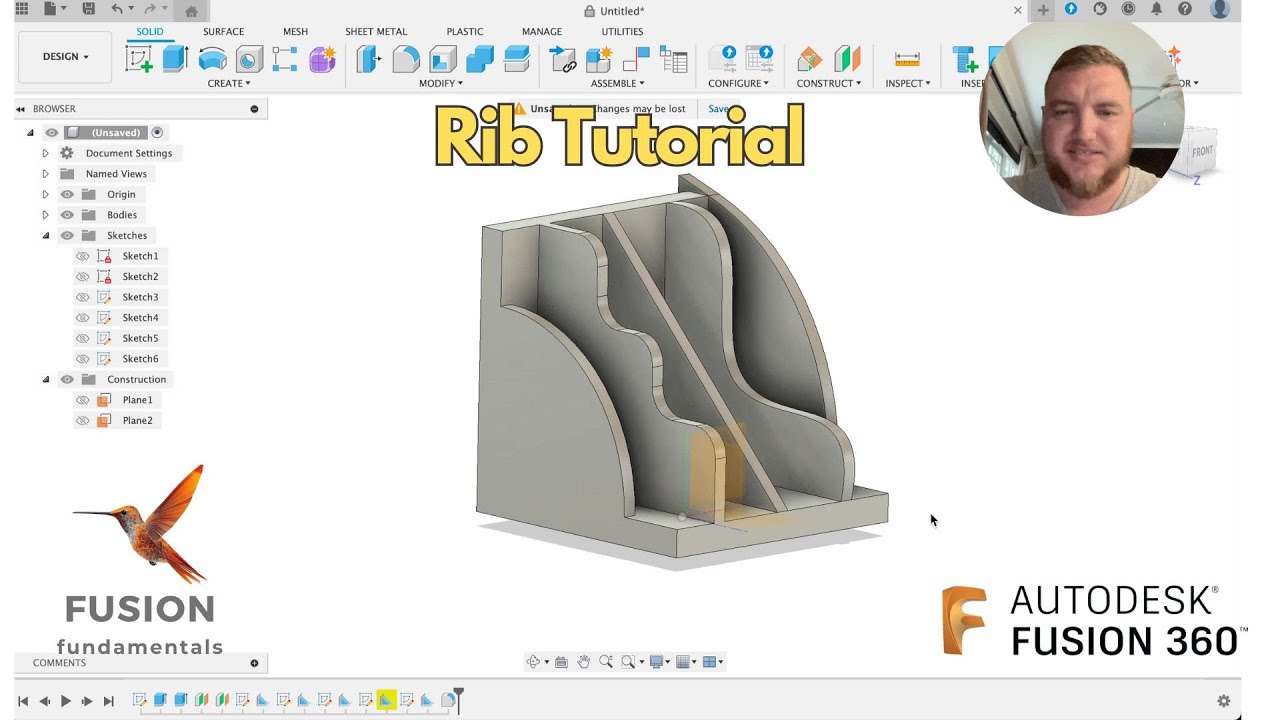Open the CREATE dropdown menu
This screenshot has width=1280, height=720.
[229, 83]
